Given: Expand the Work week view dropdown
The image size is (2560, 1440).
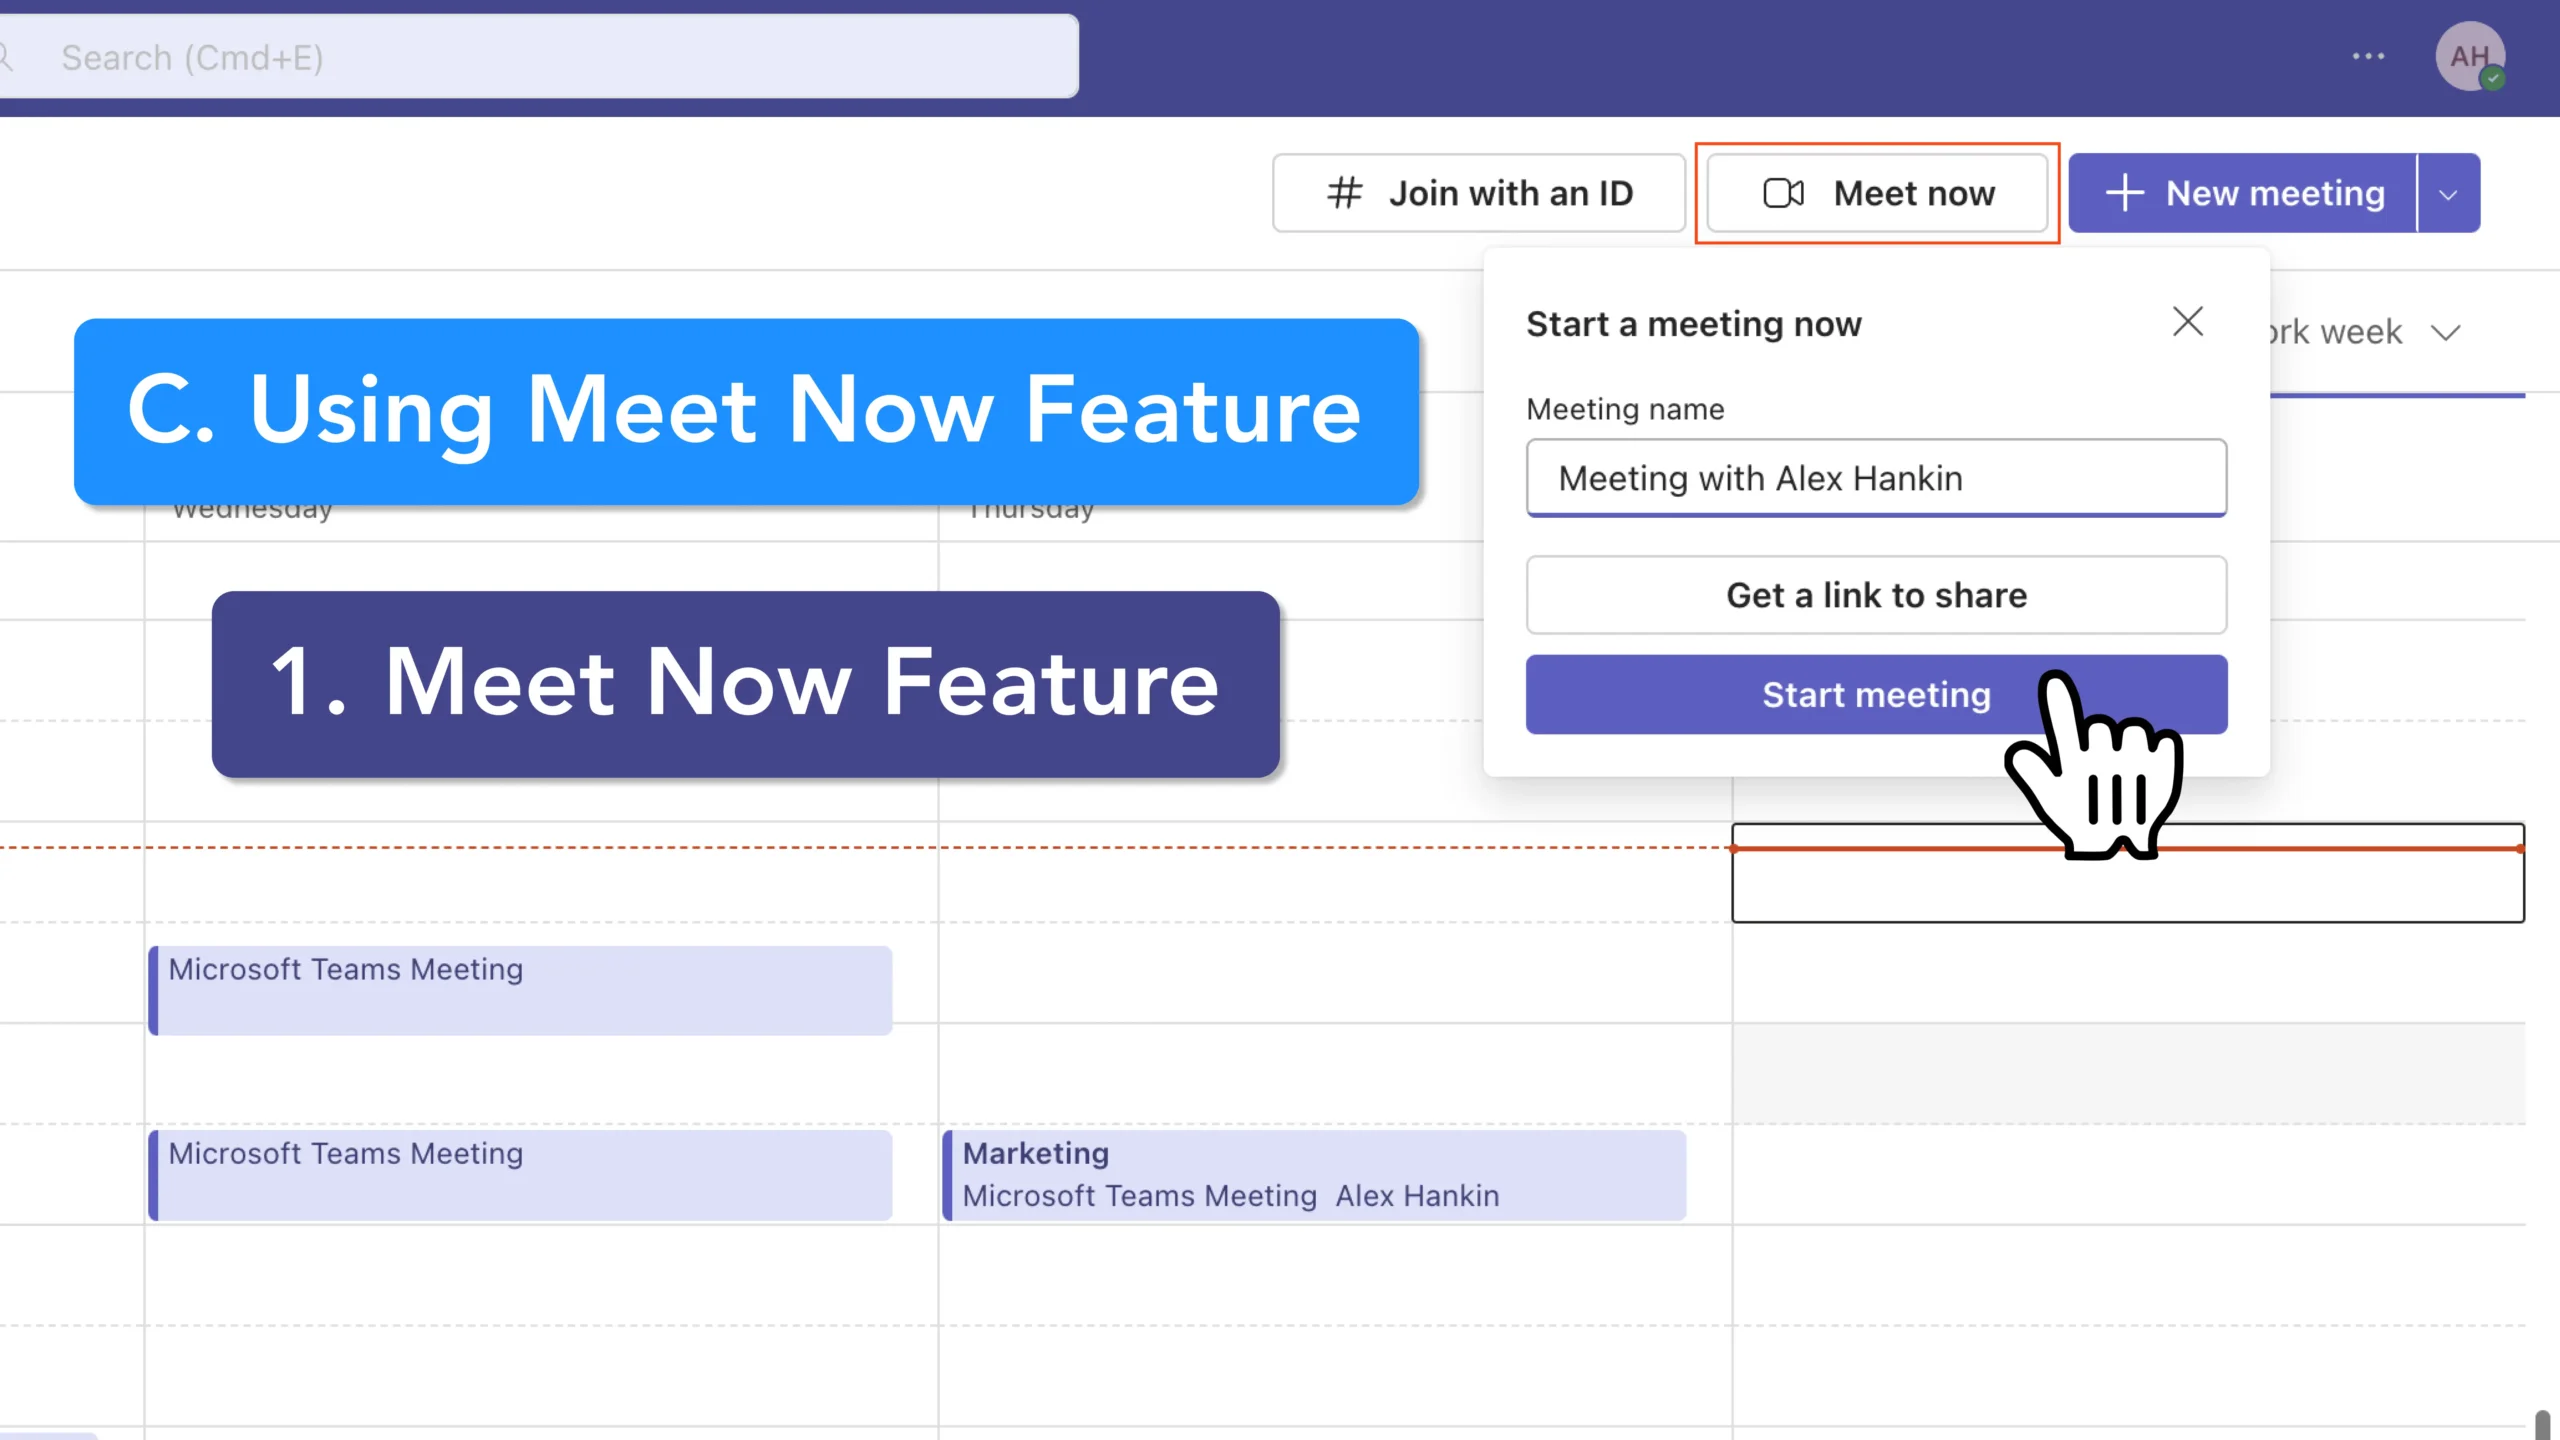Looking at the screenshot, I should pyautogui.click(x=2446, y=333).
